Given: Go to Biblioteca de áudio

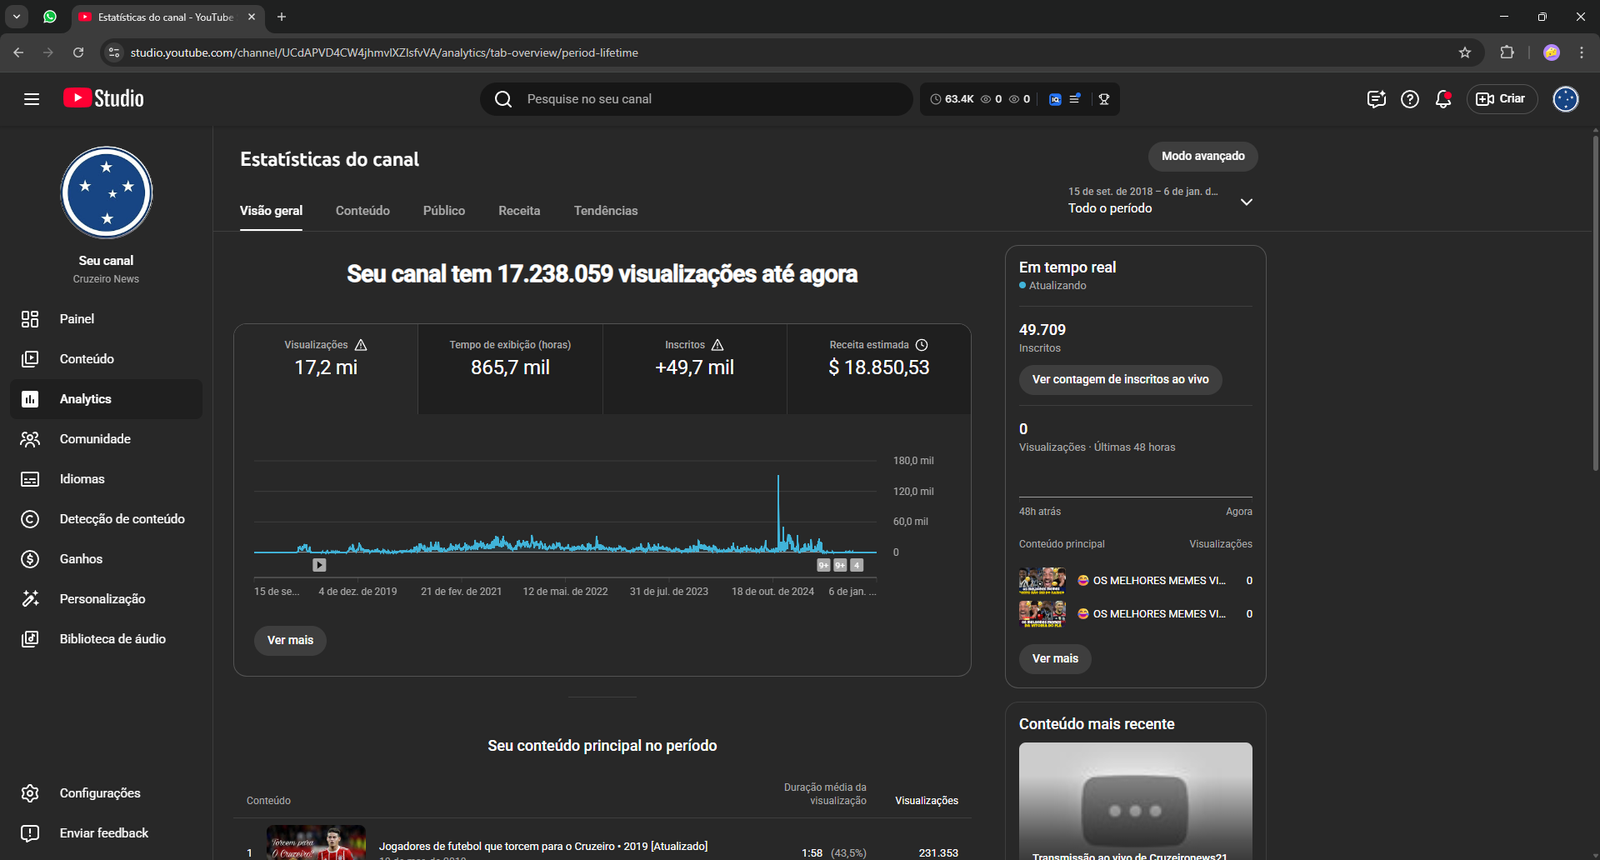Looking at the screenshot, I should (x=112, y=639).
